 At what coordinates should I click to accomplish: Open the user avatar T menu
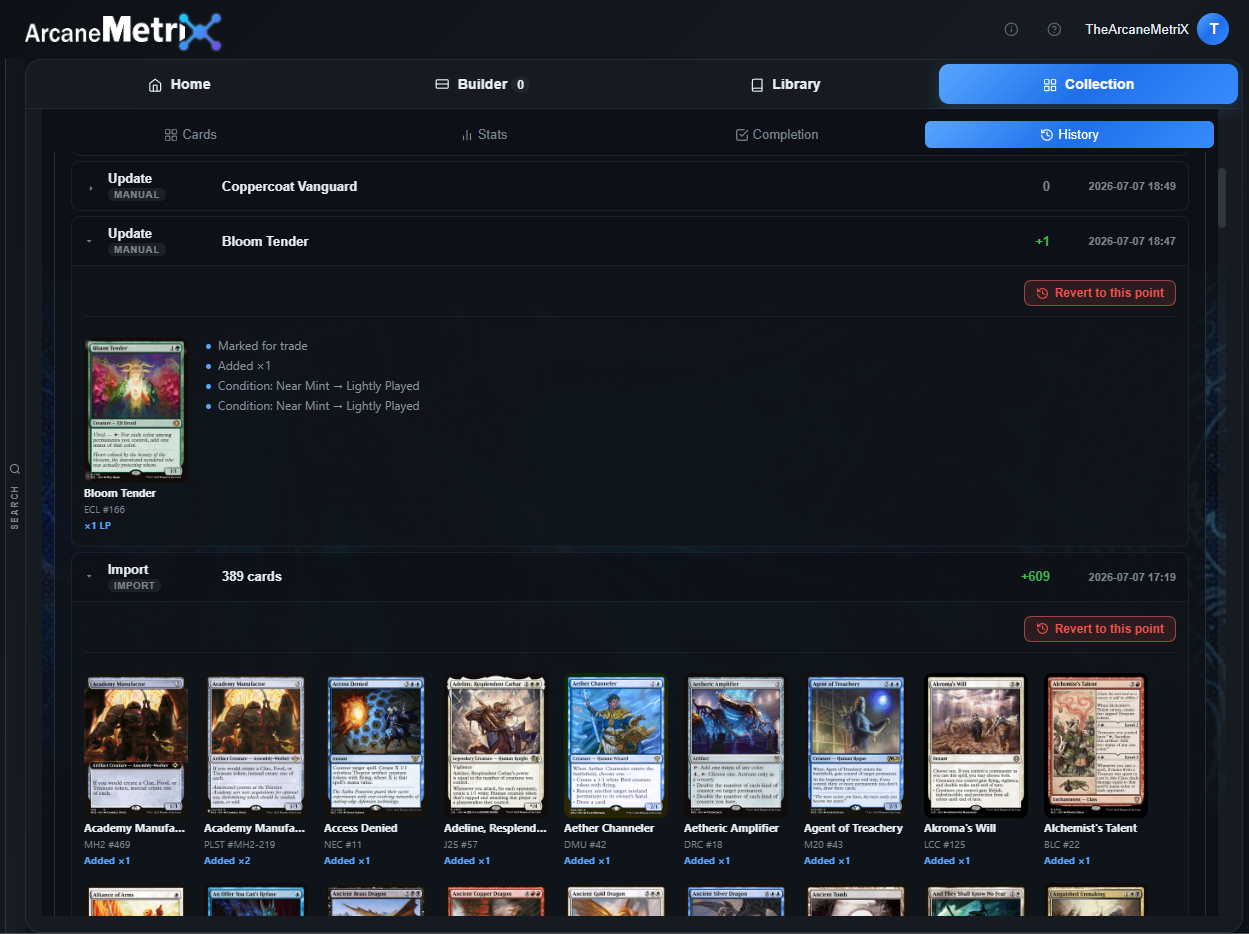pyautogui.click(x=1213, y=29)
